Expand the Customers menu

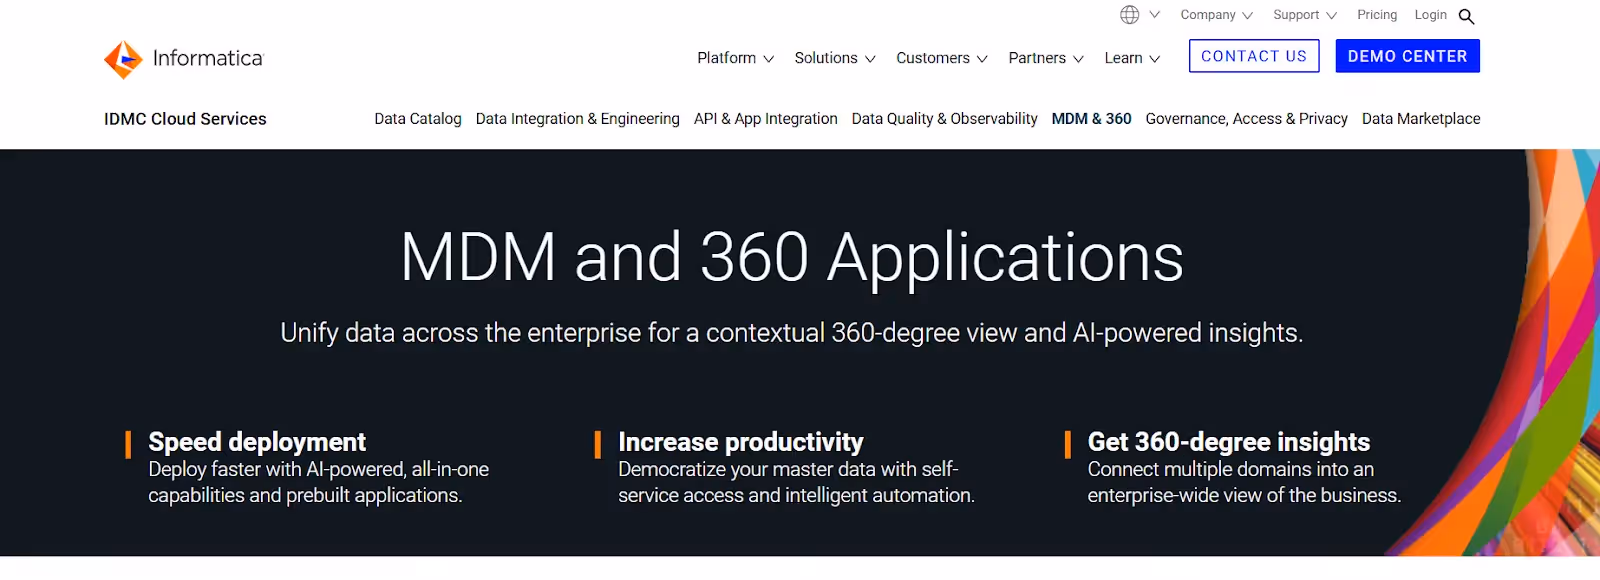coord(942,58)
